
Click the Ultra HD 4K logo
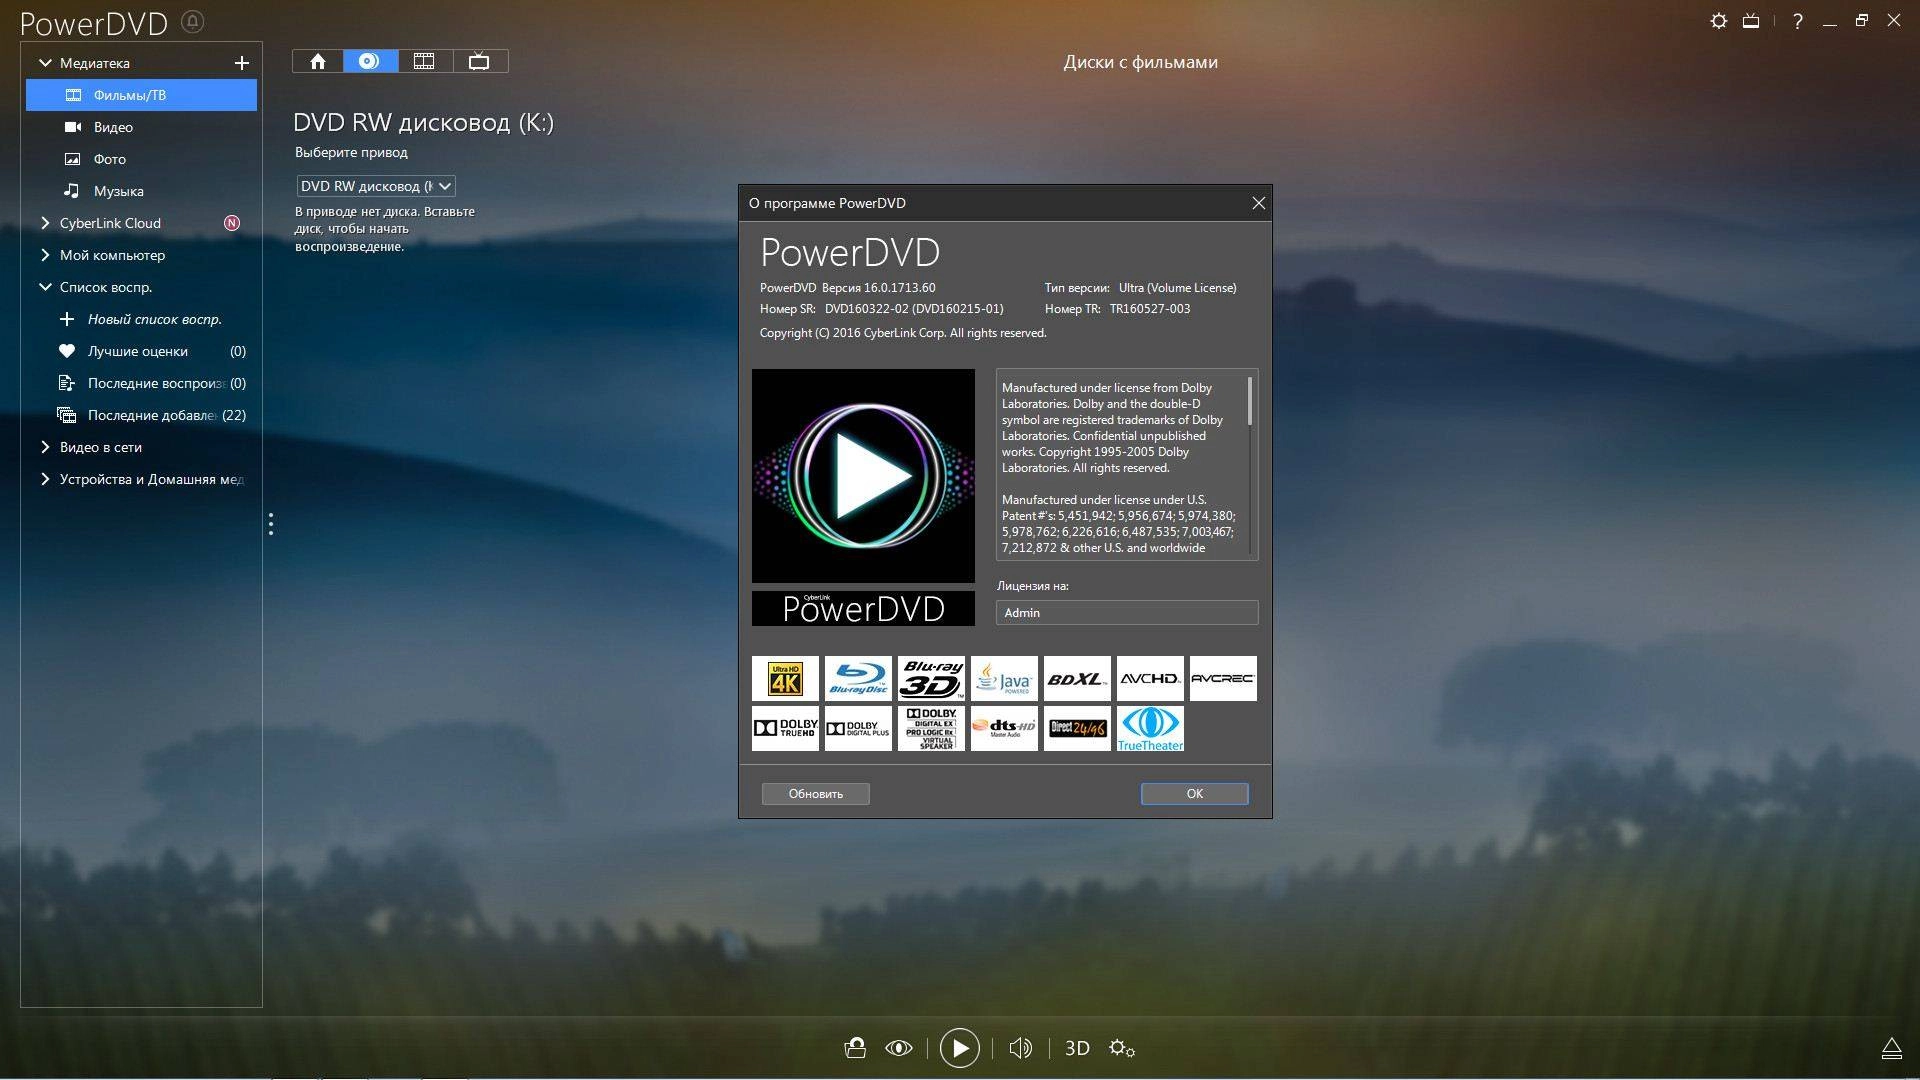785,679
